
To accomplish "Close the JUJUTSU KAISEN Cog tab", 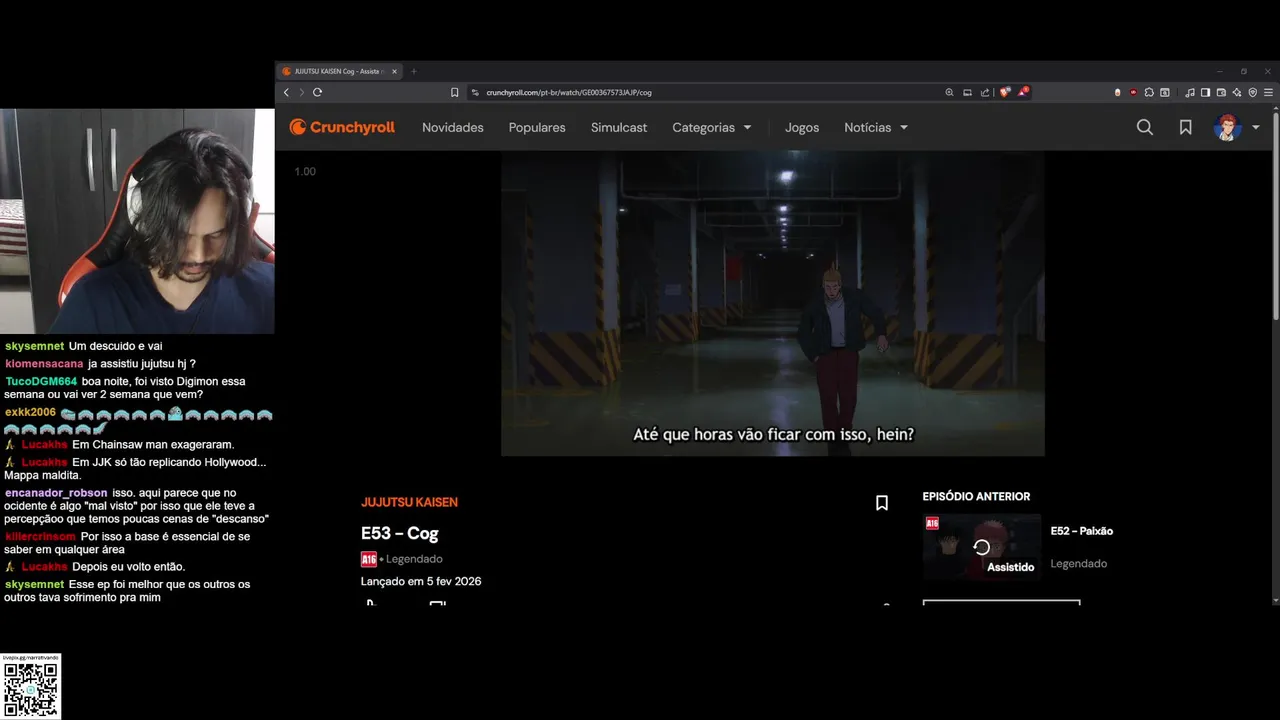I will [x=394, y=71].
